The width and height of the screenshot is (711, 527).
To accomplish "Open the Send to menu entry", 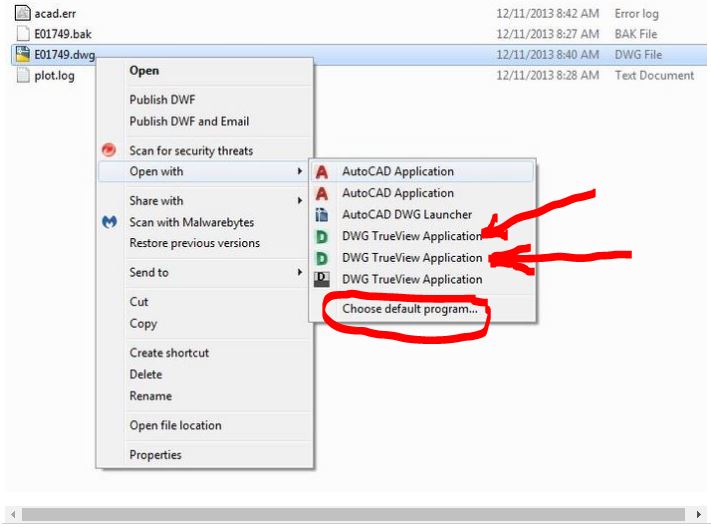I will 149,272.
